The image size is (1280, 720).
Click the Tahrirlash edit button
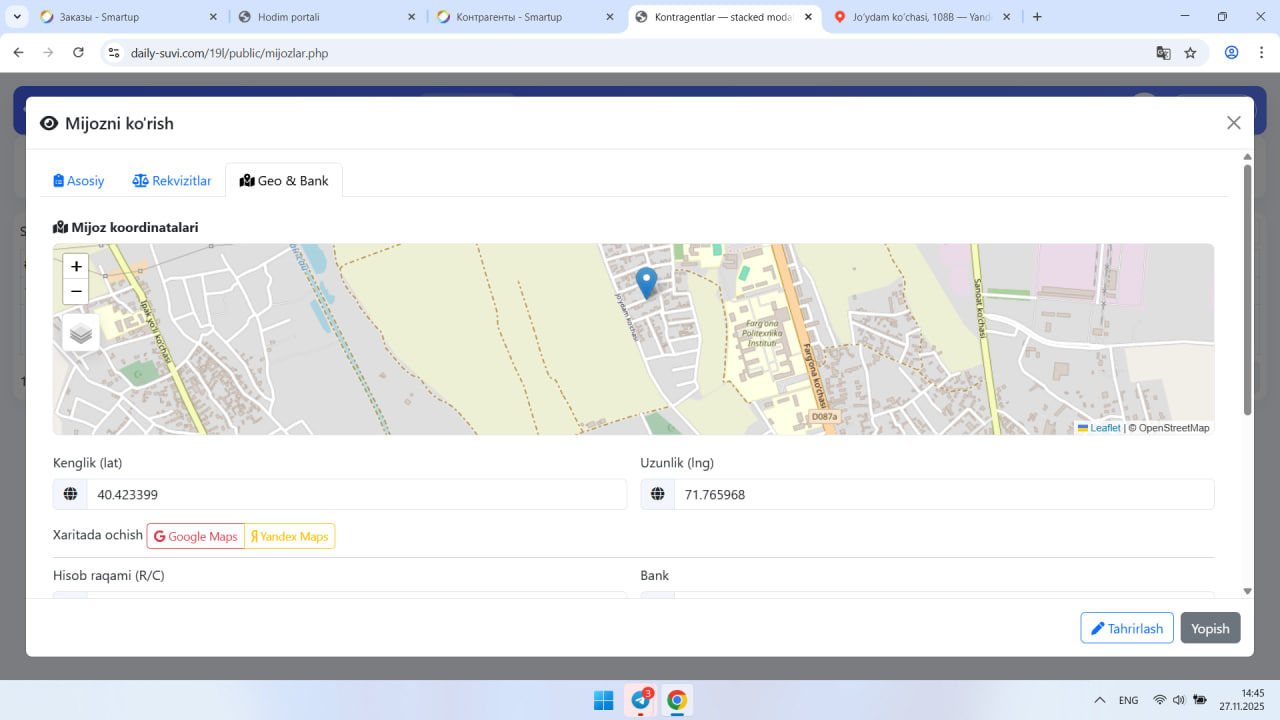click(x=1126, y=628)
